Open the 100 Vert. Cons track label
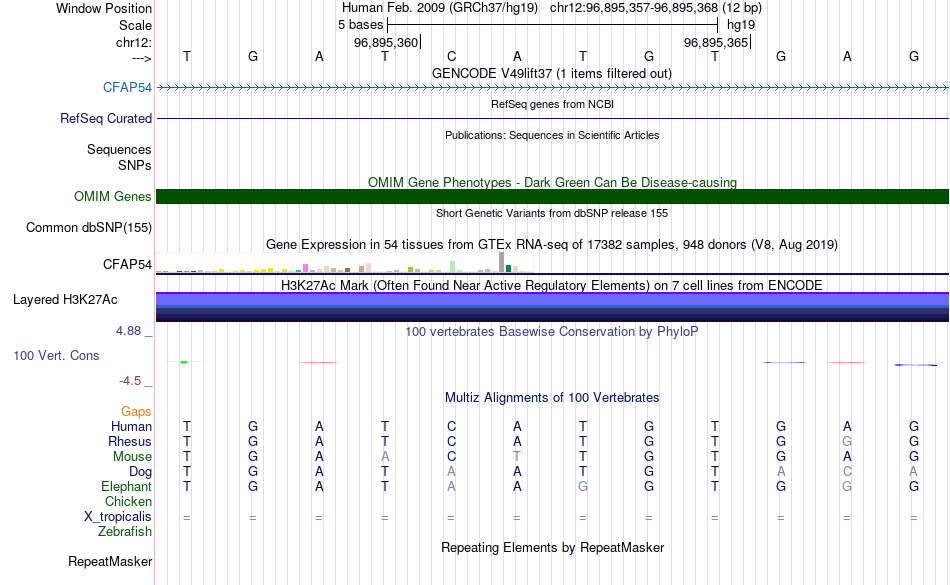 click(x=56, y=355)
